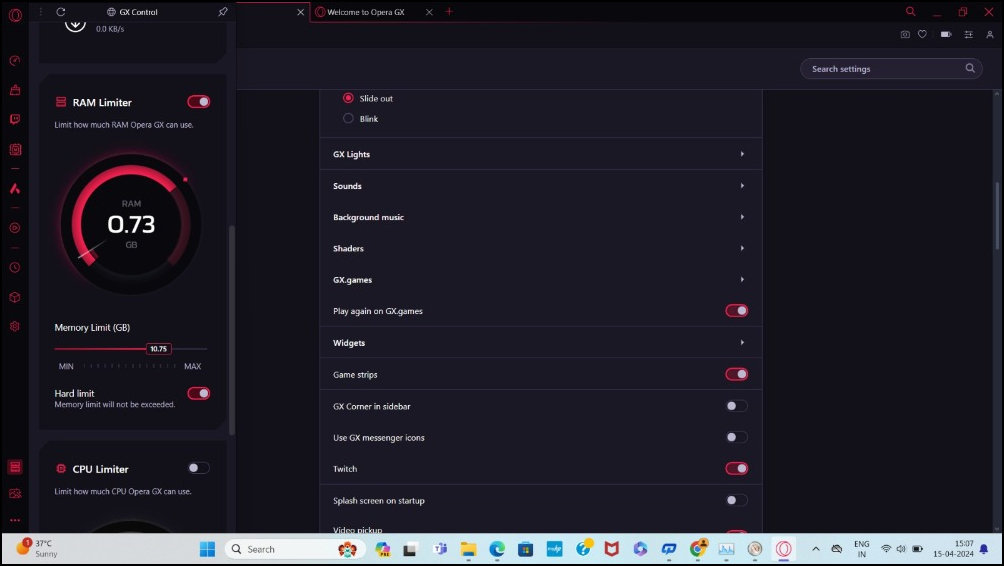Enable GX Corner in sidebar
The image size is (1004, 566).
(x=736, y=405)
